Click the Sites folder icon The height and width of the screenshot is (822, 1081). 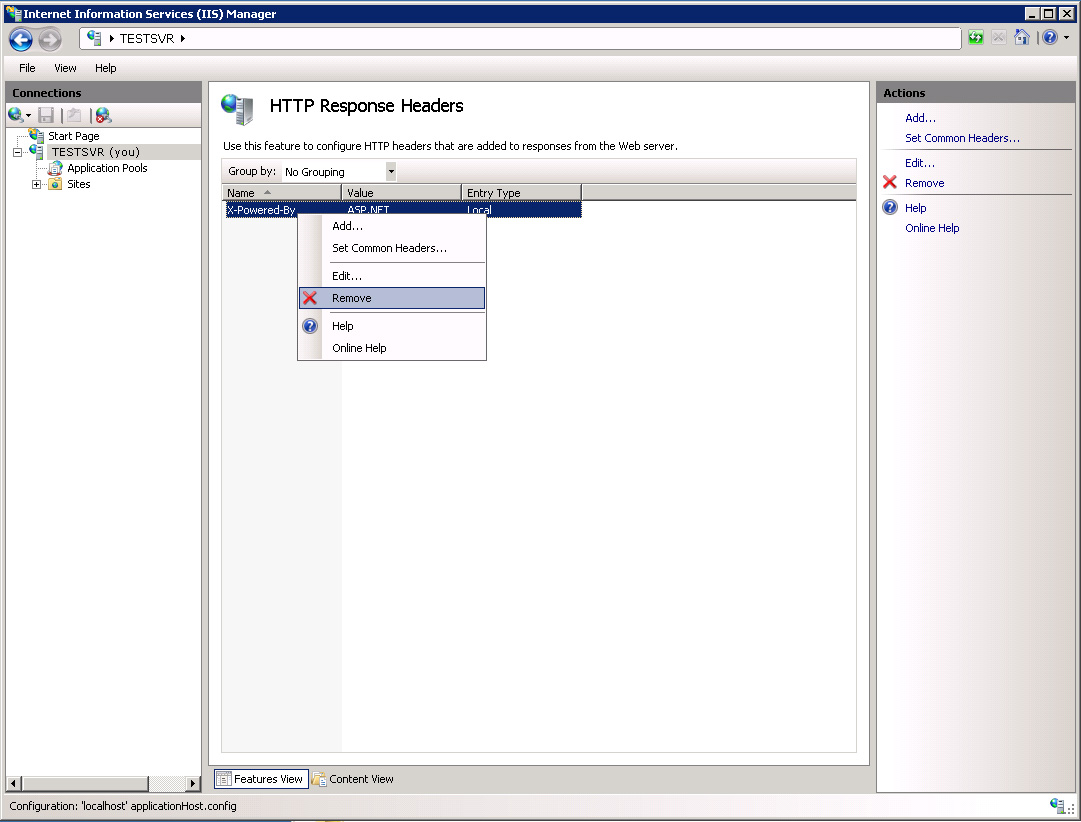(55, 184)
